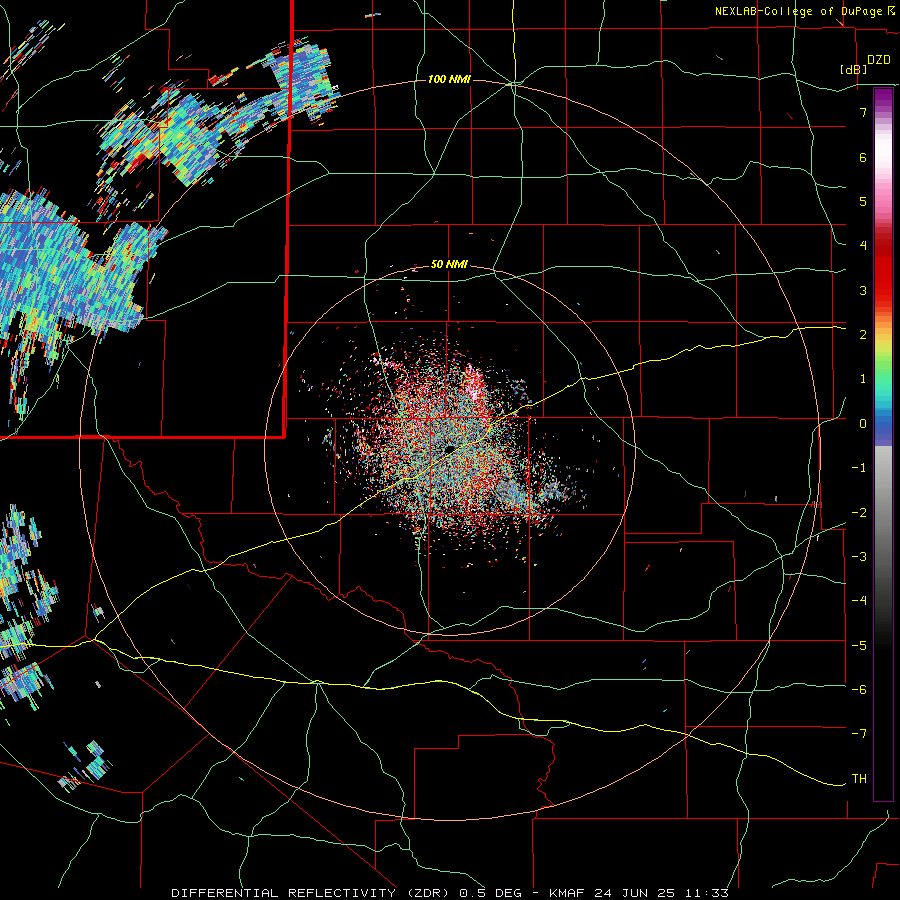Click the 100 NMI range ring label

(x=449, y=79)
